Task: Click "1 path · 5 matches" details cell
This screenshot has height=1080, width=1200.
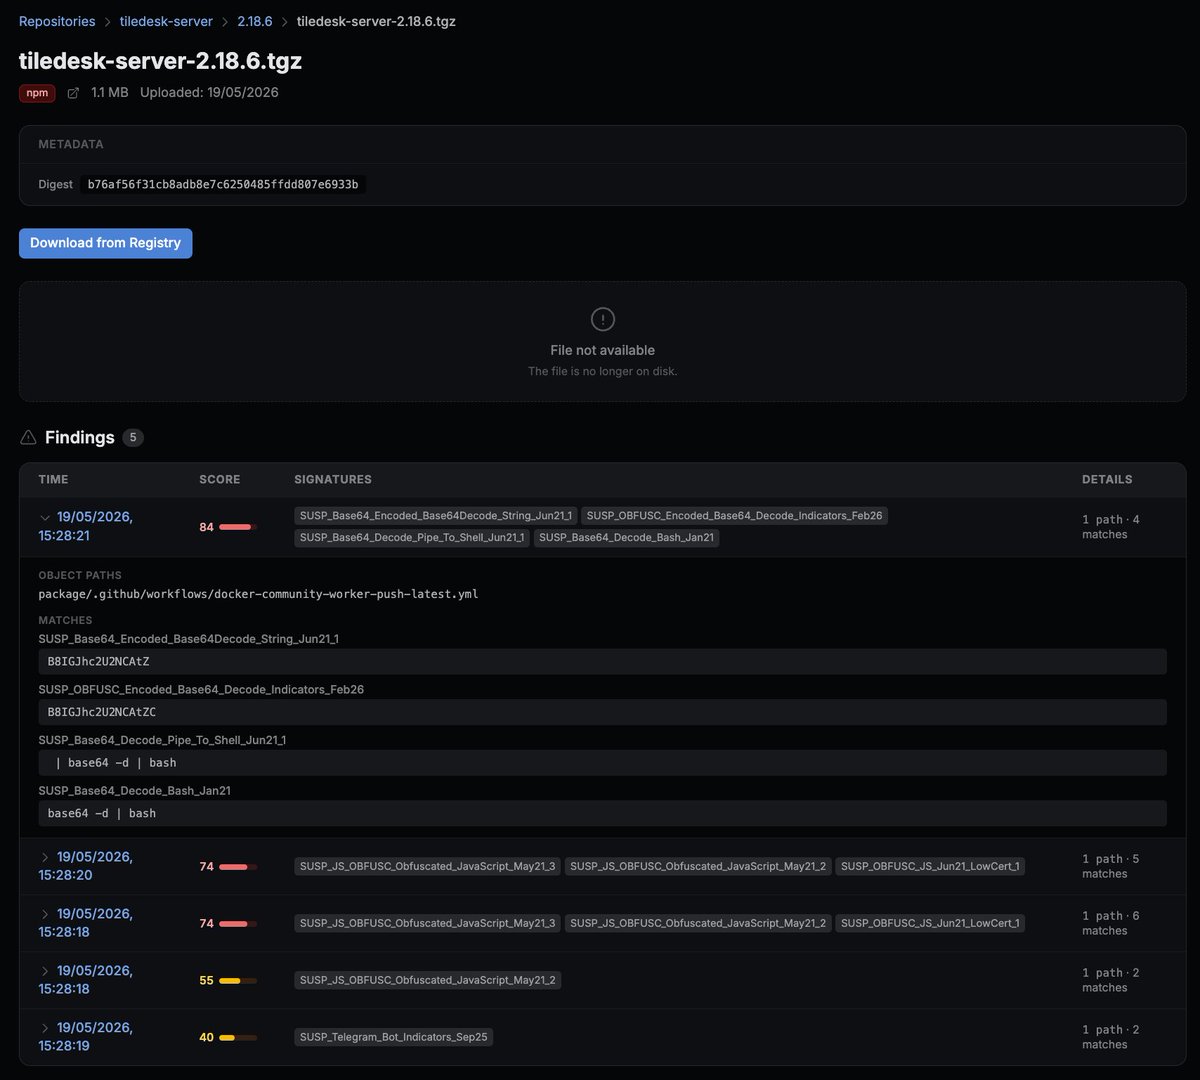Action: [1111, 866]
